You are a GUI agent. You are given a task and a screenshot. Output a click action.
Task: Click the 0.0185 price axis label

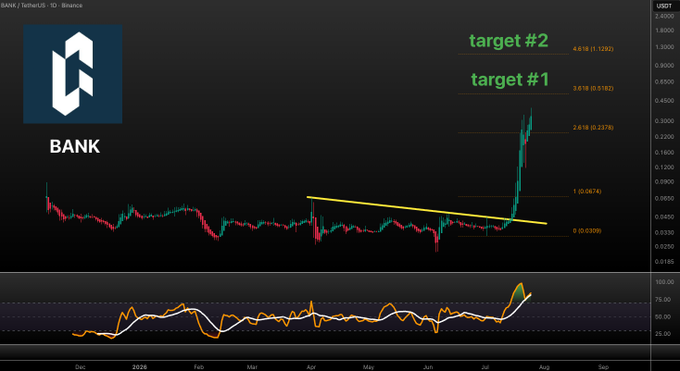(664, 262)
